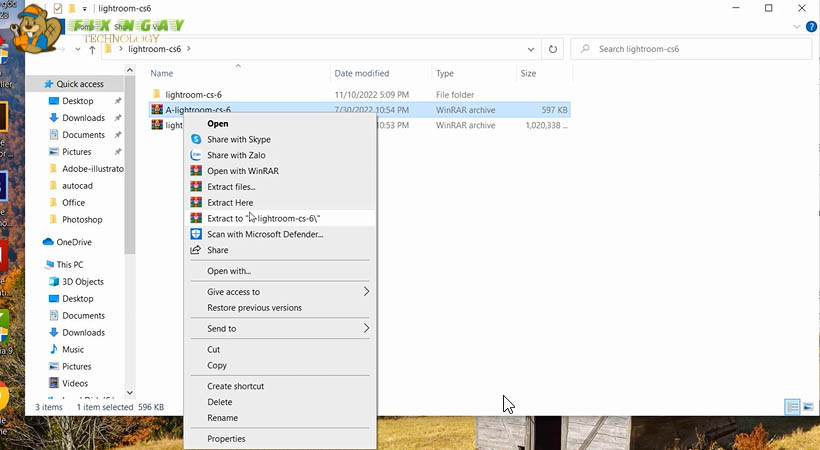The height and width of the screenshot is (450, 820).
Task: Click the Zalo icon in the menu
Action: click(x=196, y=155)
